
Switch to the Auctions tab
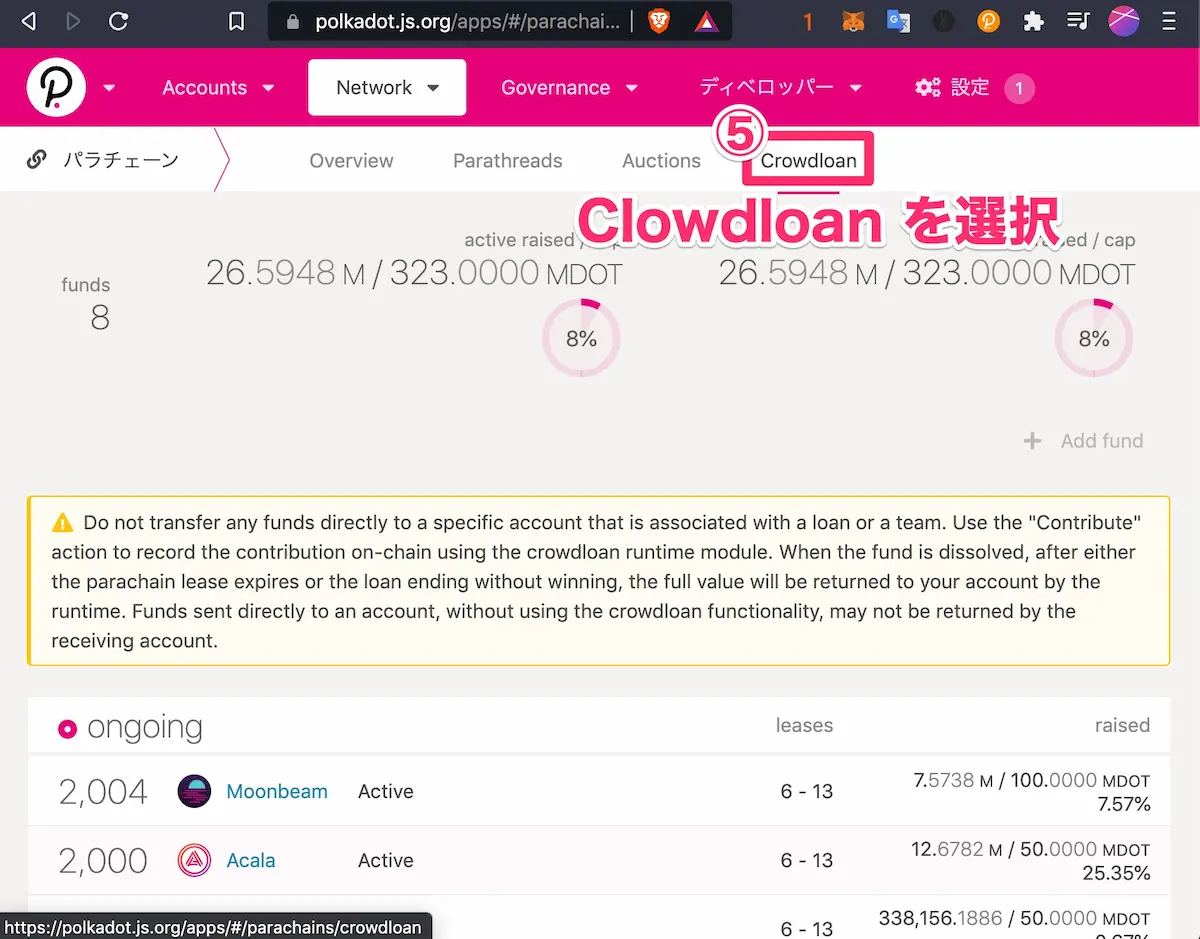point(661,161)
